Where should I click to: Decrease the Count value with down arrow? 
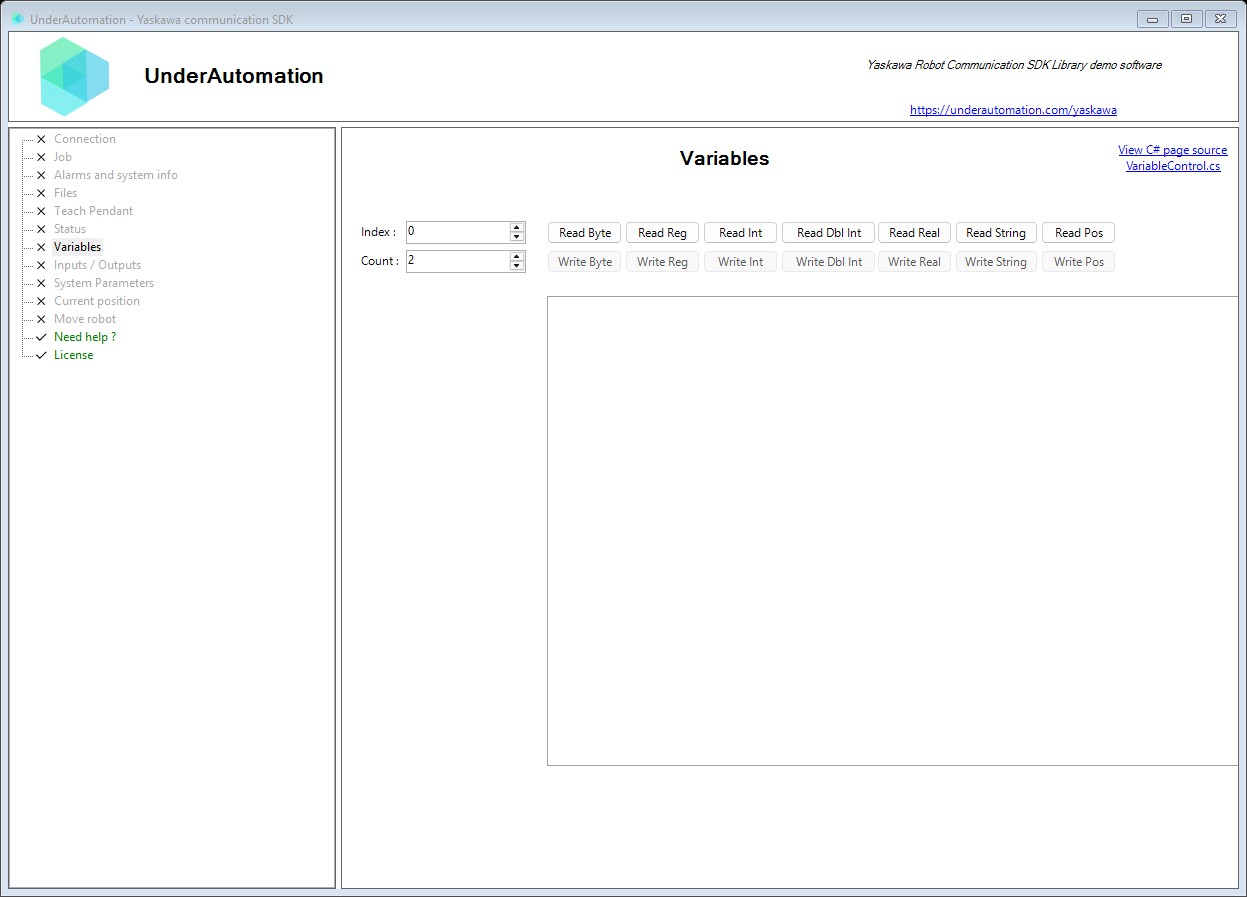pos(517,266)
